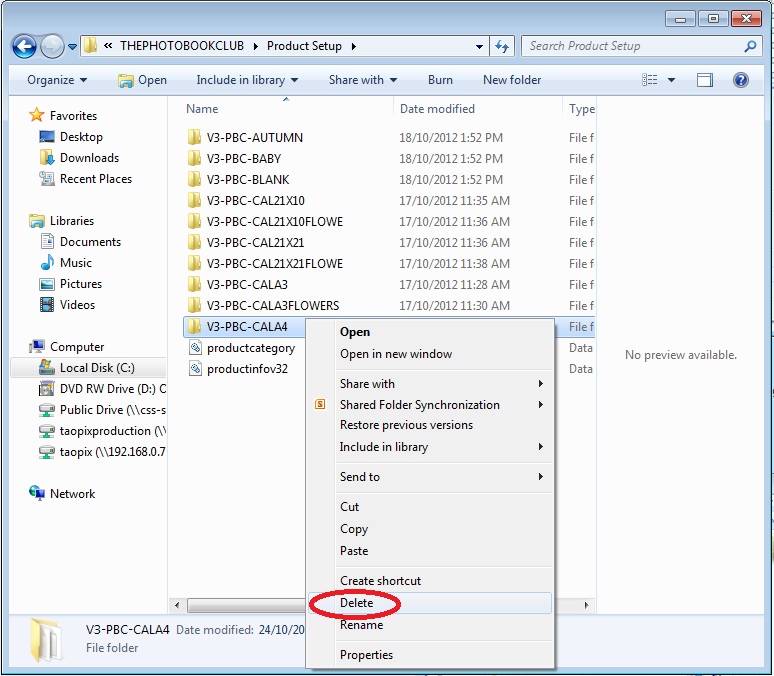Choose Cut from context menu
774x676 pixels.
point(430,507)
